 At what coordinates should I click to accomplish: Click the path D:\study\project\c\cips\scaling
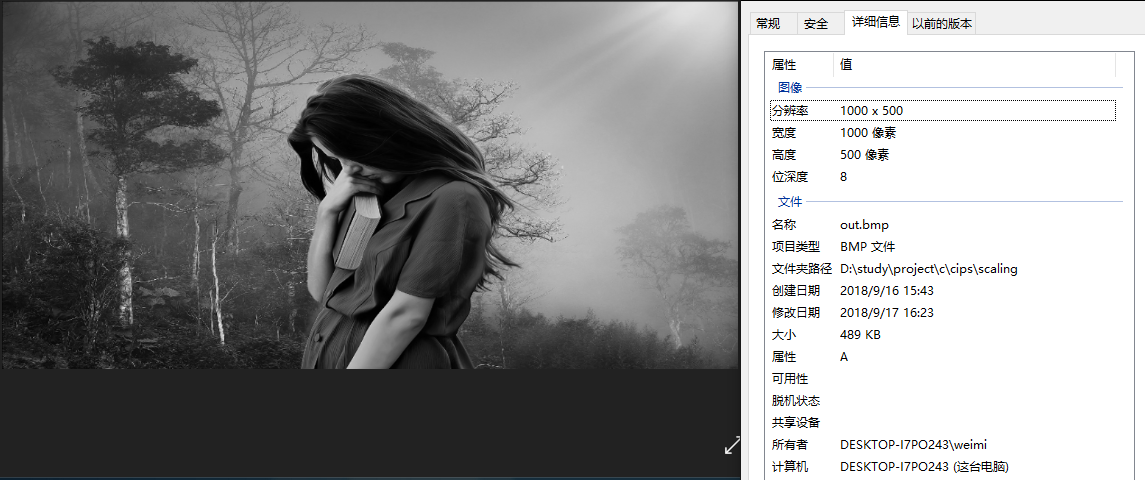(929, 269)
